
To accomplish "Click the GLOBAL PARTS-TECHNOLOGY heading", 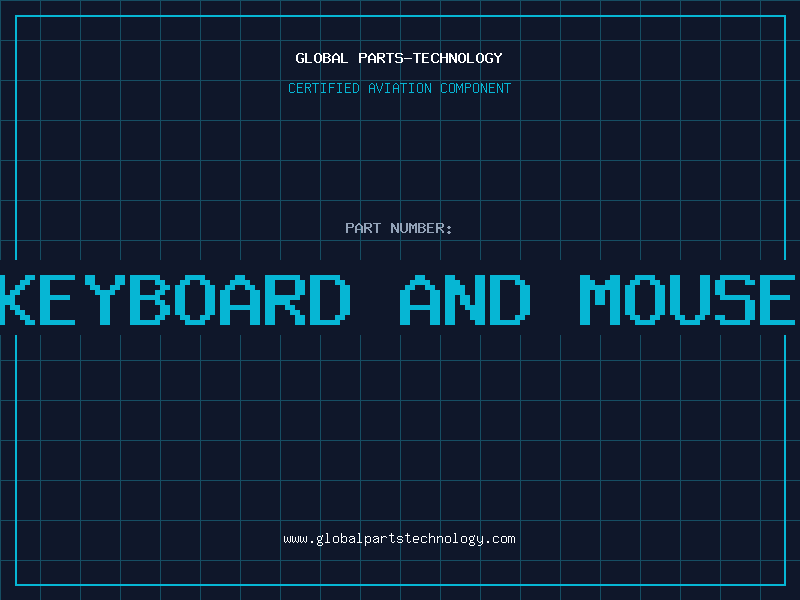I will pos(399,58).
